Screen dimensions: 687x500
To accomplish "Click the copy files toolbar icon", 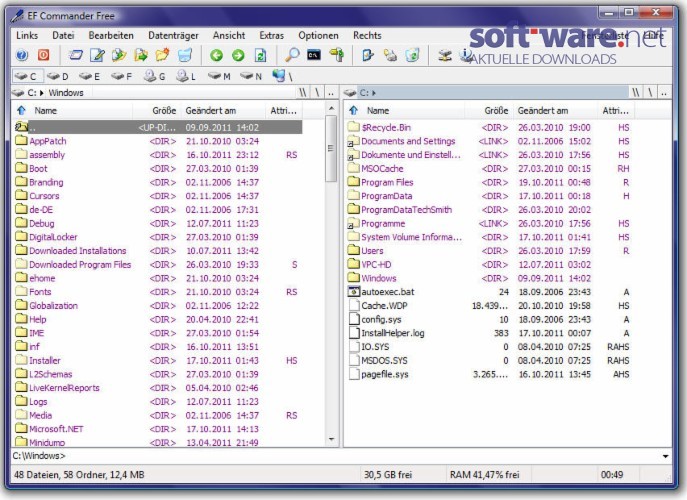I will pos(119,55).
